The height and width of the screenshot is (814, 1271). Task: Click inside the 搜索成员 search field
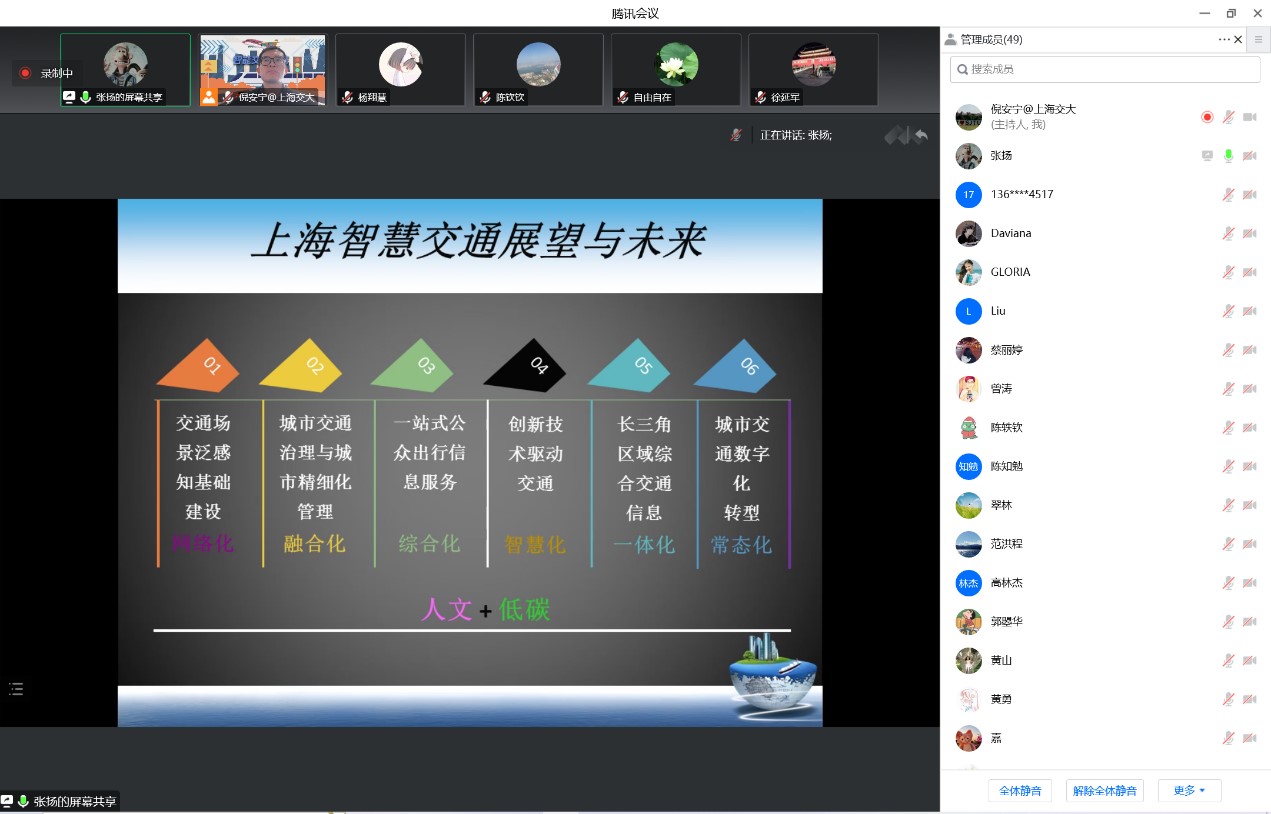[1100, 70]
